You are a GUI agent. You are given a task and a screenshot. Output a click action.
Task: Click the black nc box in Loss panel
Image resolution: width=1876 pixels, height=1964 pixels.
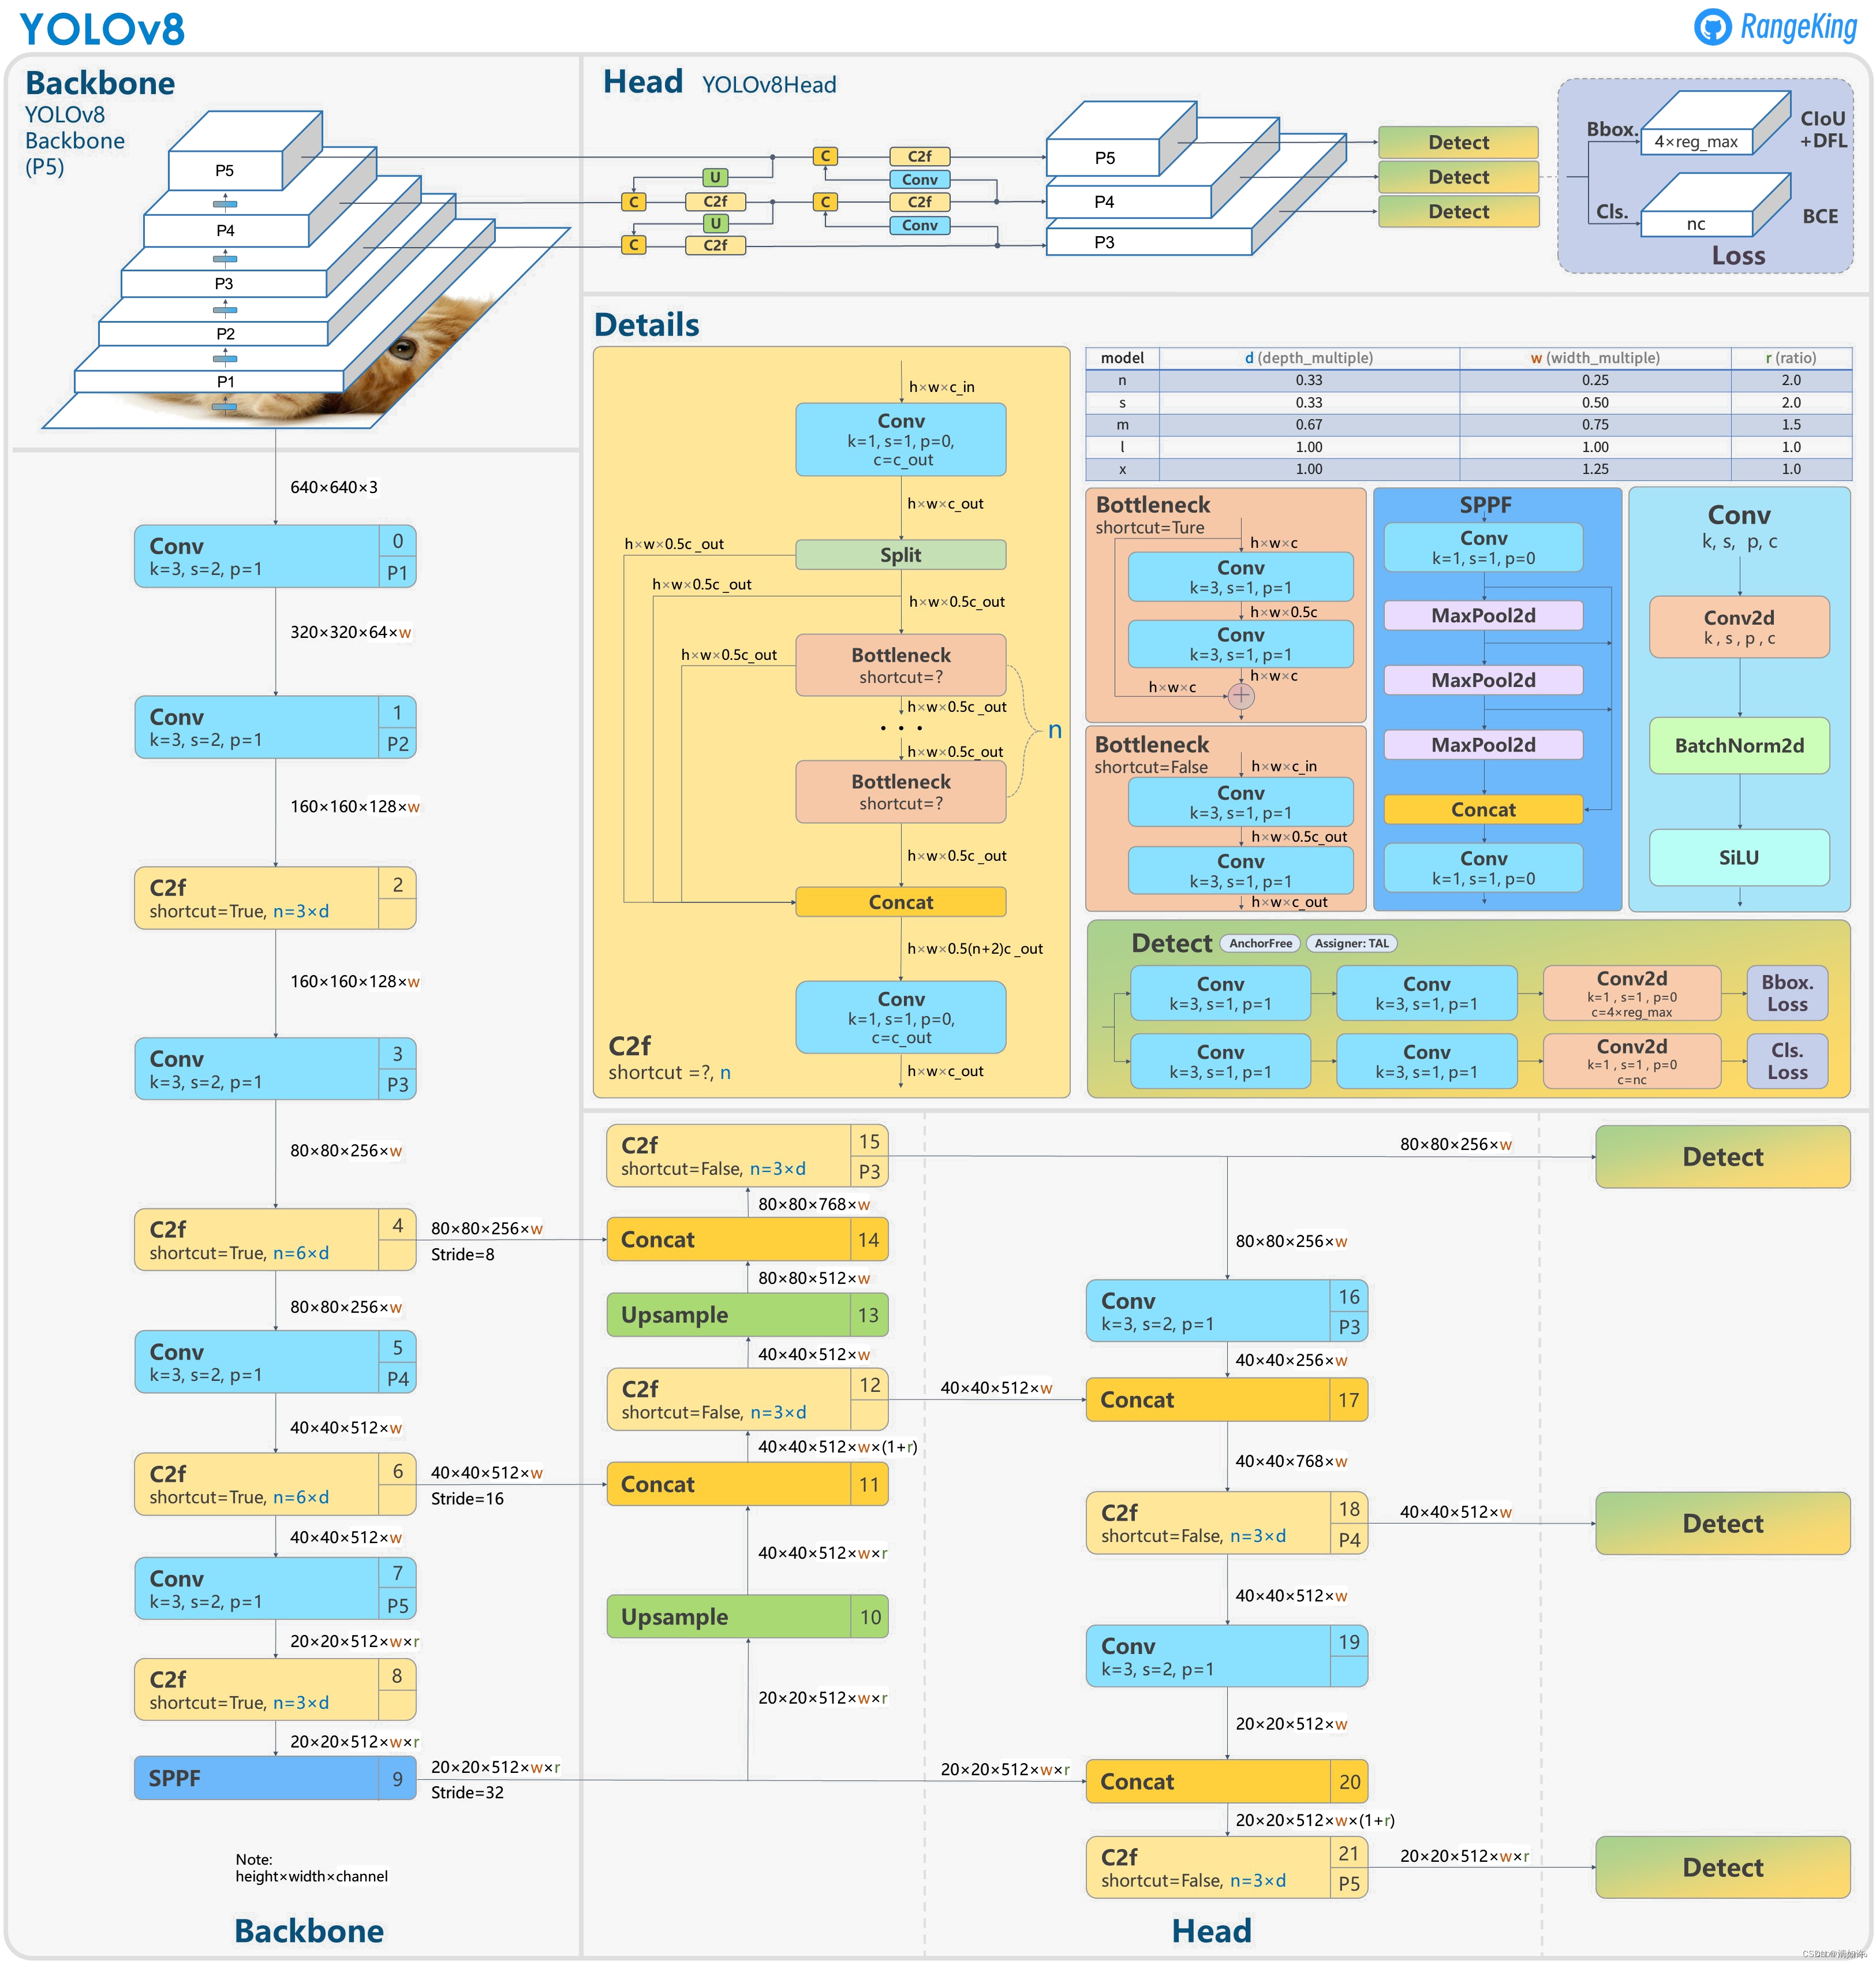(x=1696, y=224)
